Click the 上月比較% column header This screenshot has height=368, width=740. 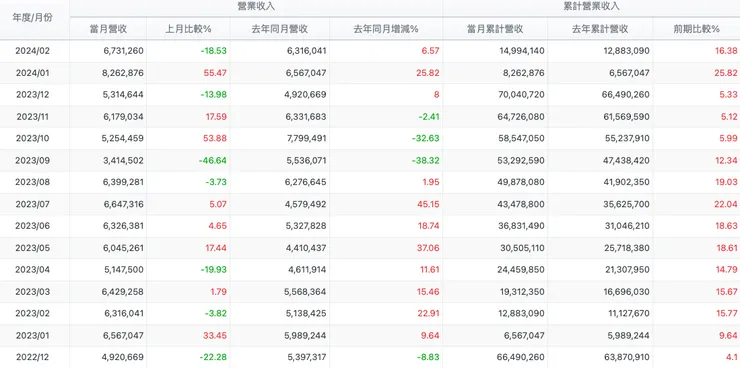[x=188, y=29]
